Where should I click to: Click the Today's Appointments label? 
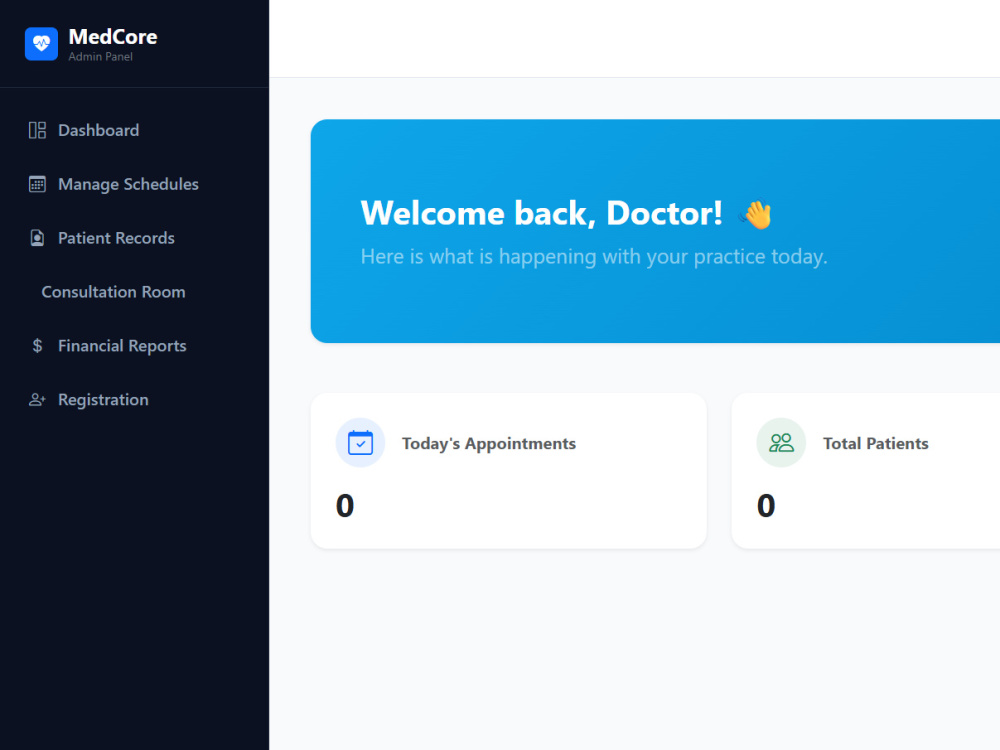[x=489, y=444]
